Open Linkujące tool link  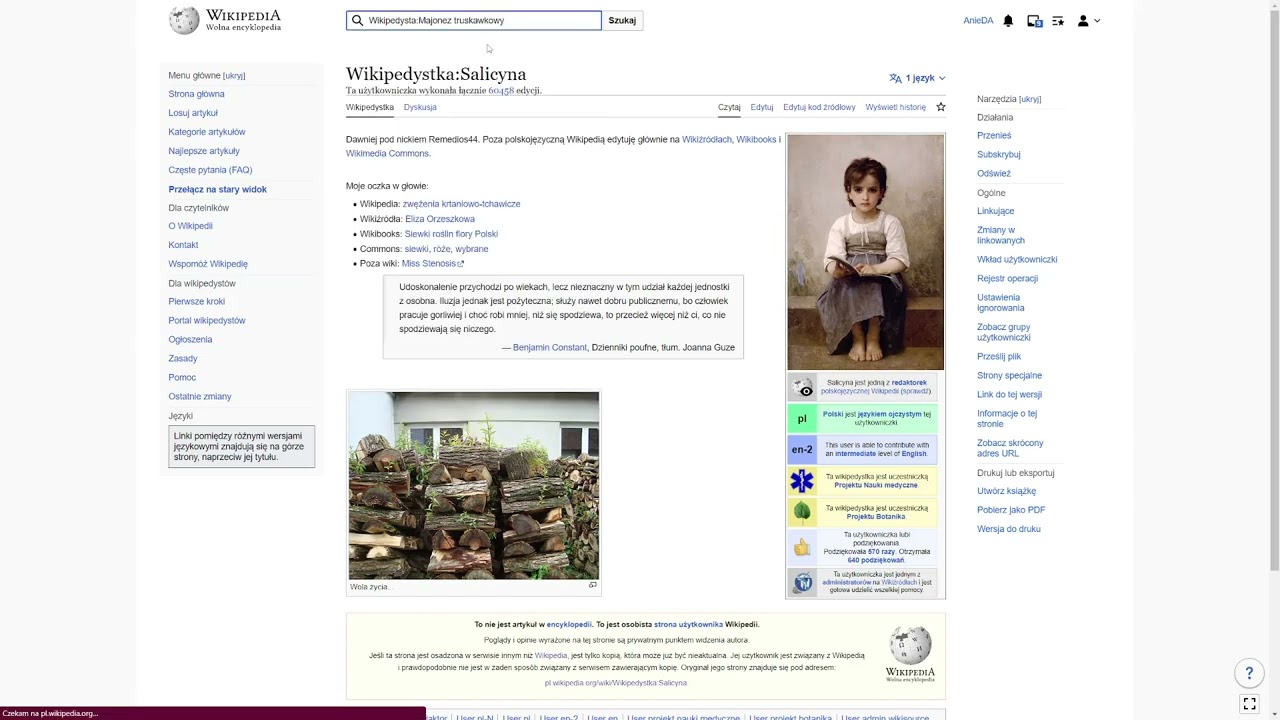(x=996, y=211)
